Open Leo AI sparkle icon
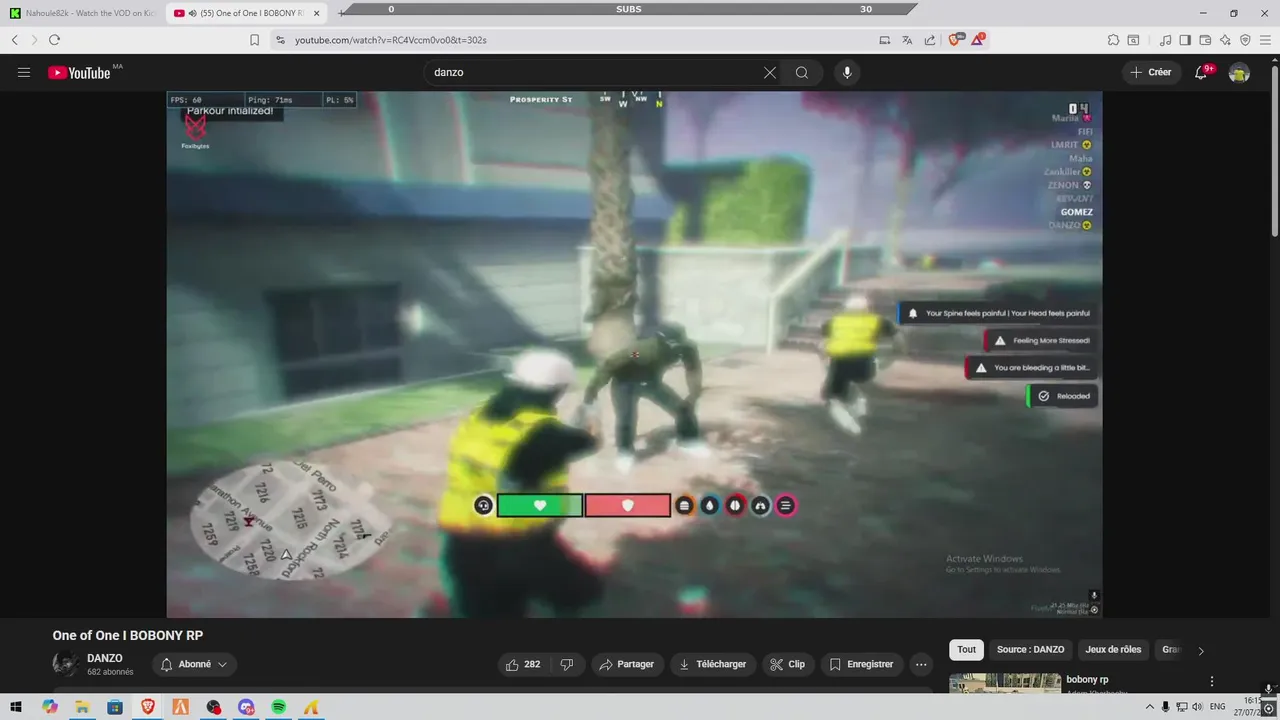 pyautogui.click(x=1225, y=40)
